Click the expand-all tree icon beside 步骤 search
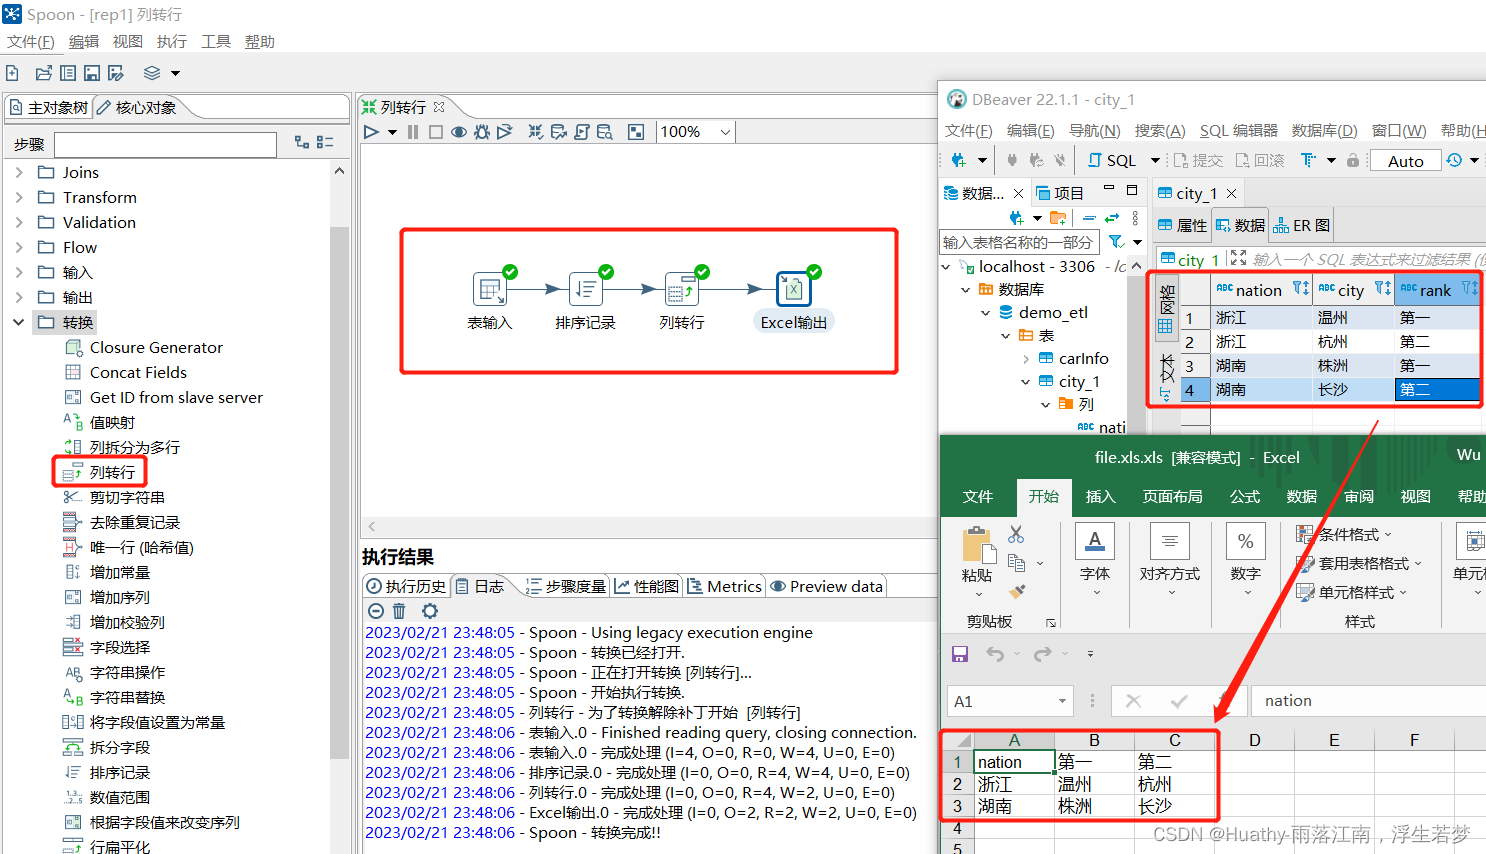Screen dimensions: 1486x854 click(302, 143)
